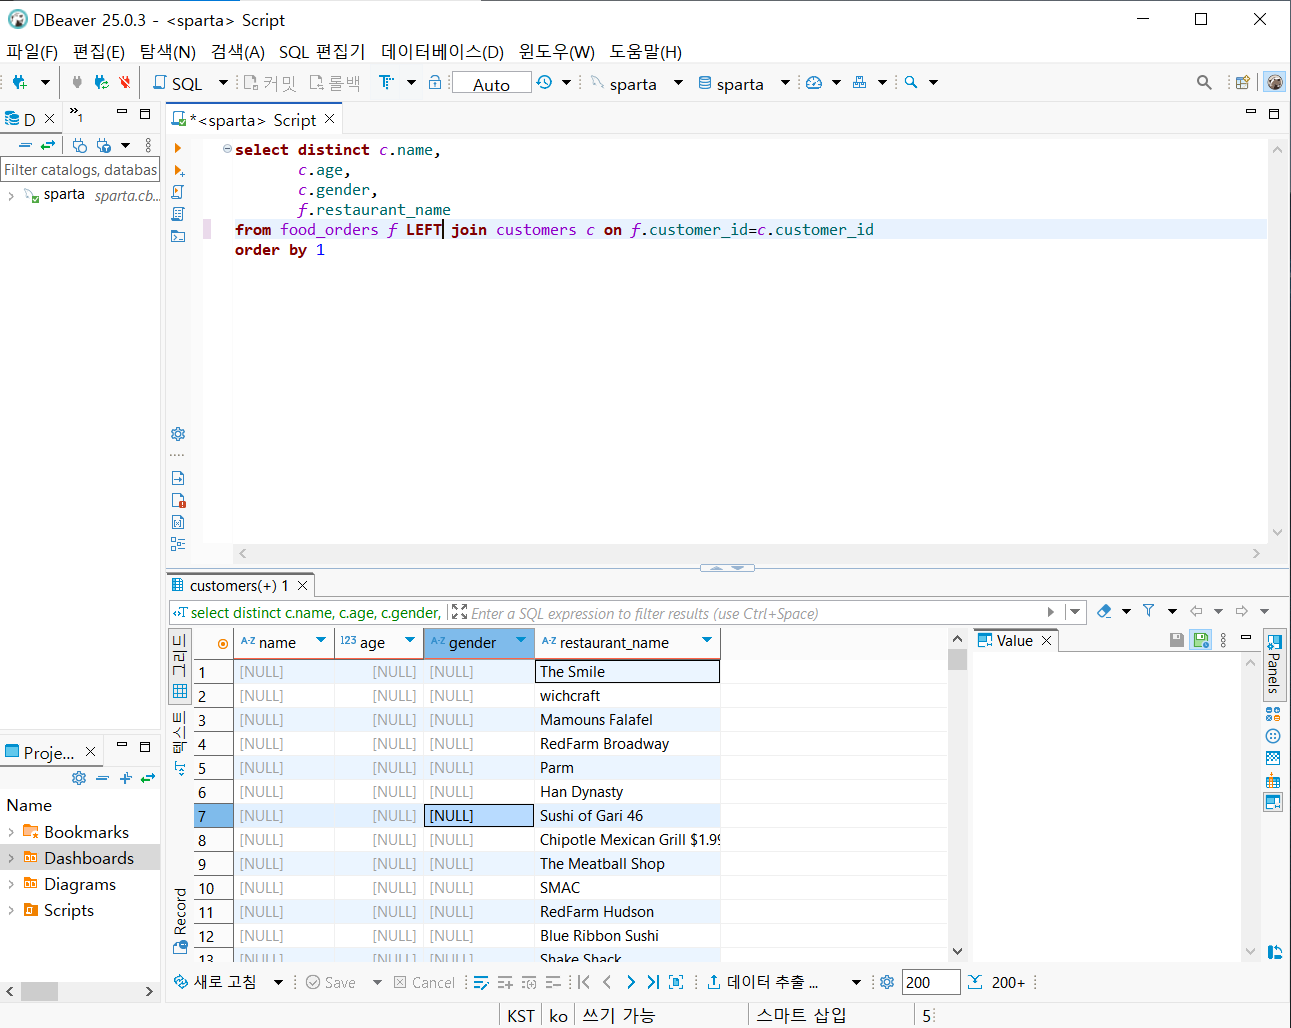Toggle the Auto commit mode field
The width and height of the screenshot is (1291, 1028).
[x=491, y=84]
